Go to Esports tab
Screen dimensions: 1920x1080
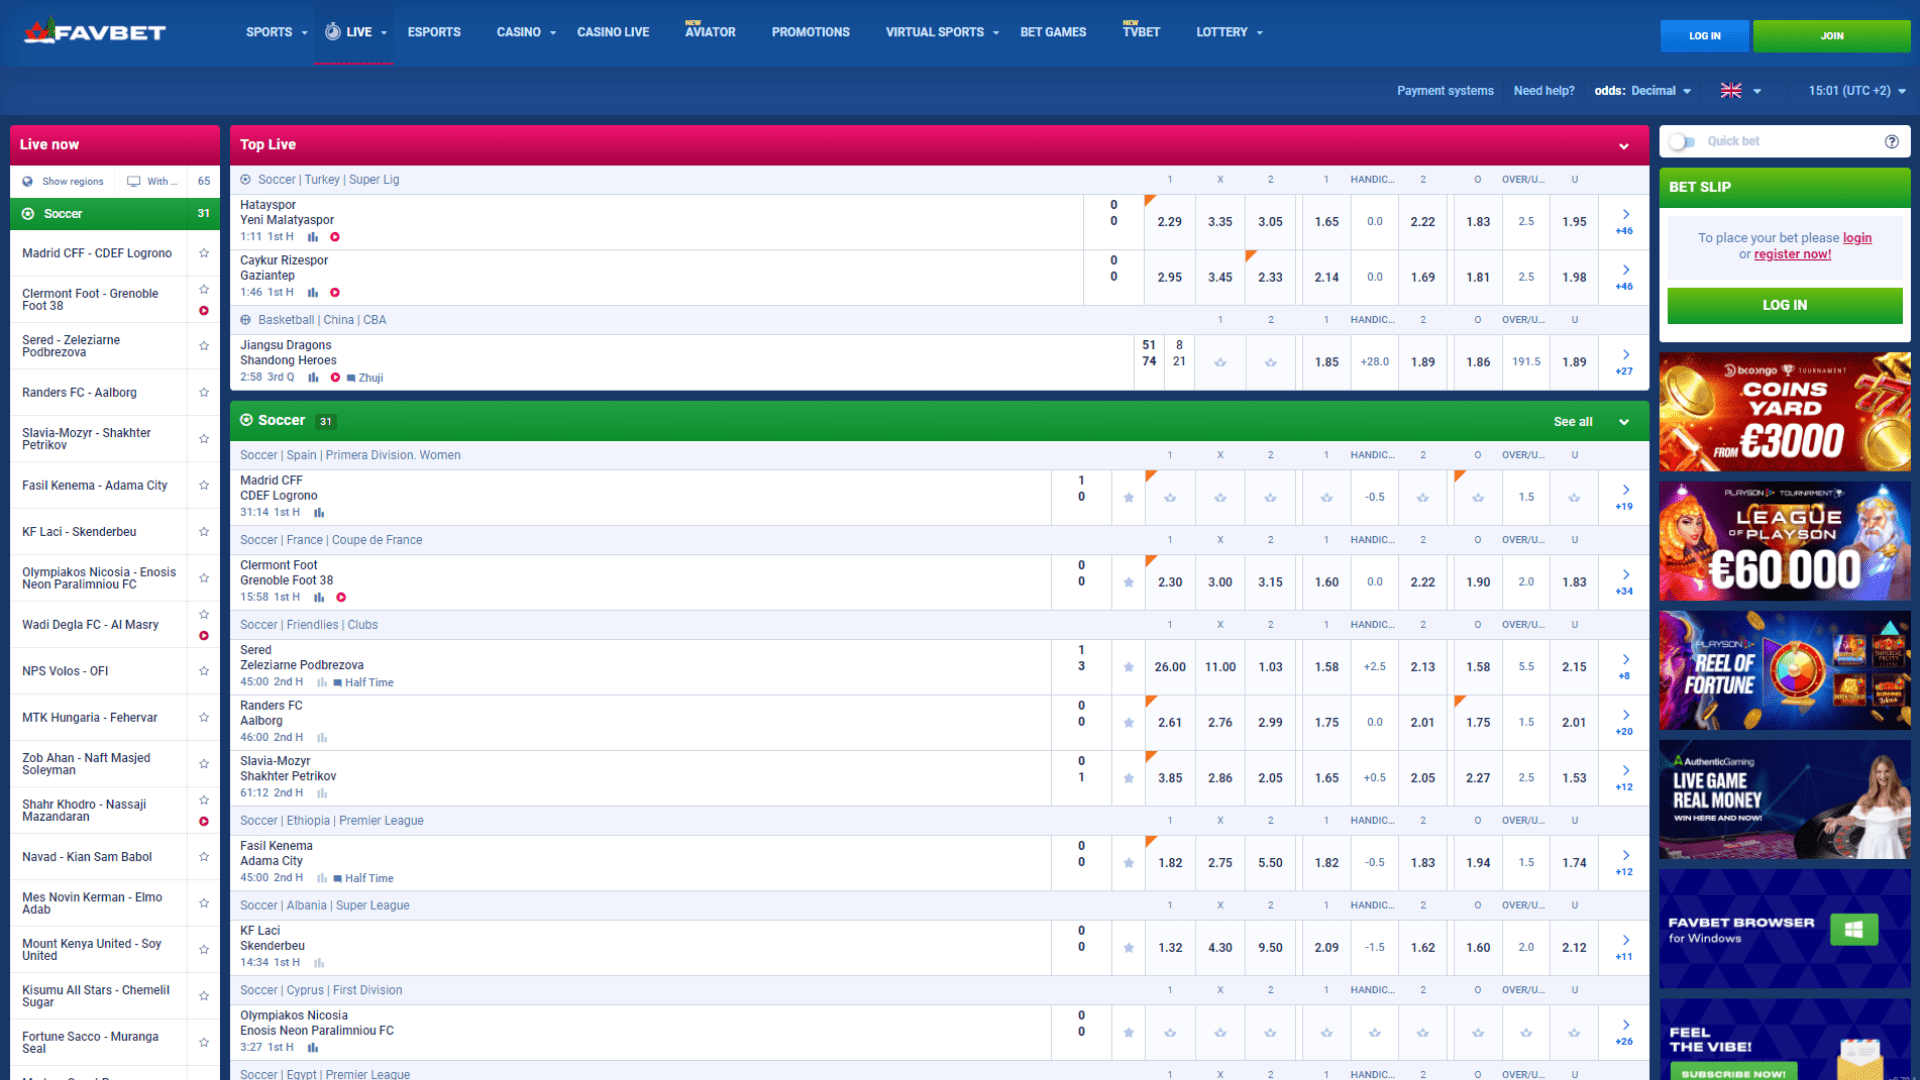[434, 32]
